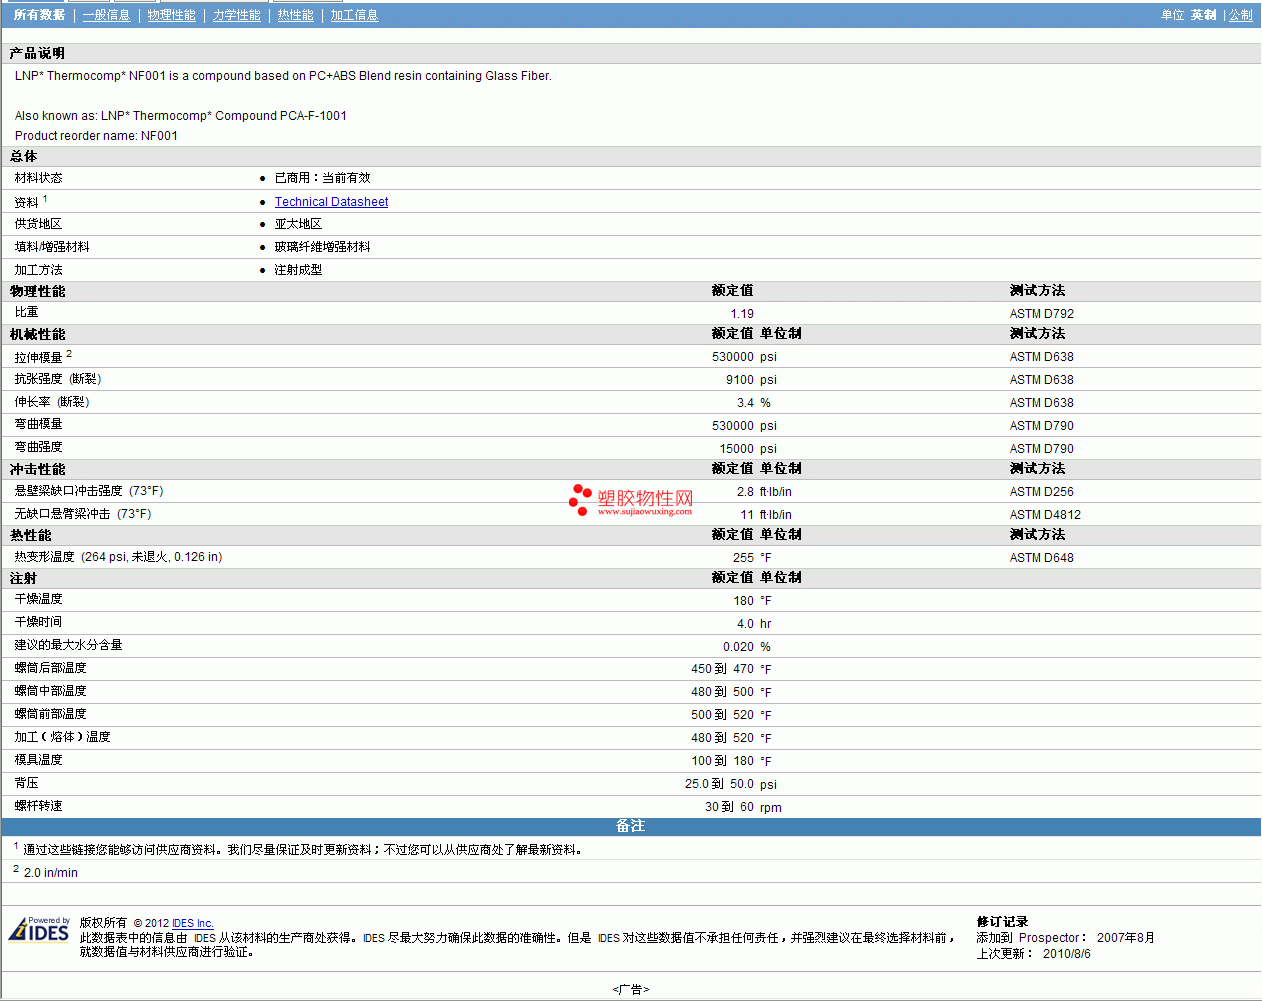Click the ASTM D792 test method text
The width and height of the screenshot is (1262, 1001).
pyautogui.click(x=1041, y=314)
